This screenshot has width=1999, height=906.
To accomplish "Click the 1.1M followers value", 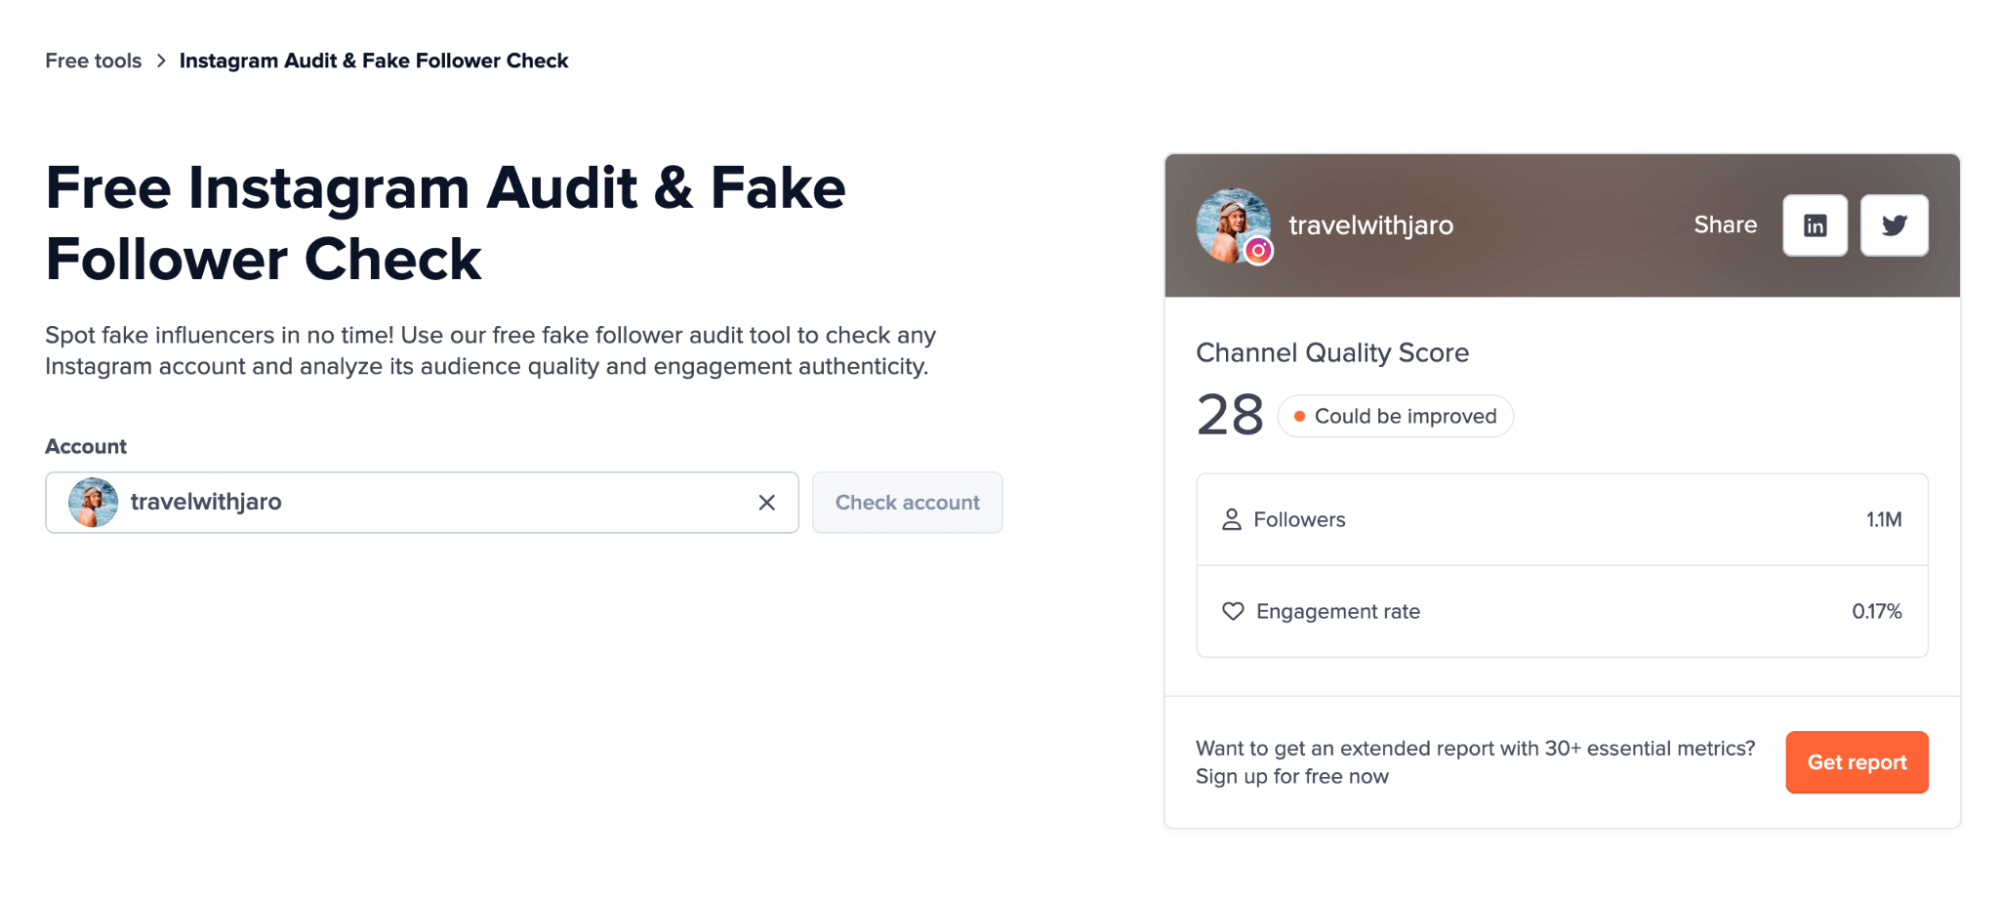I will tap(1883, 520).
